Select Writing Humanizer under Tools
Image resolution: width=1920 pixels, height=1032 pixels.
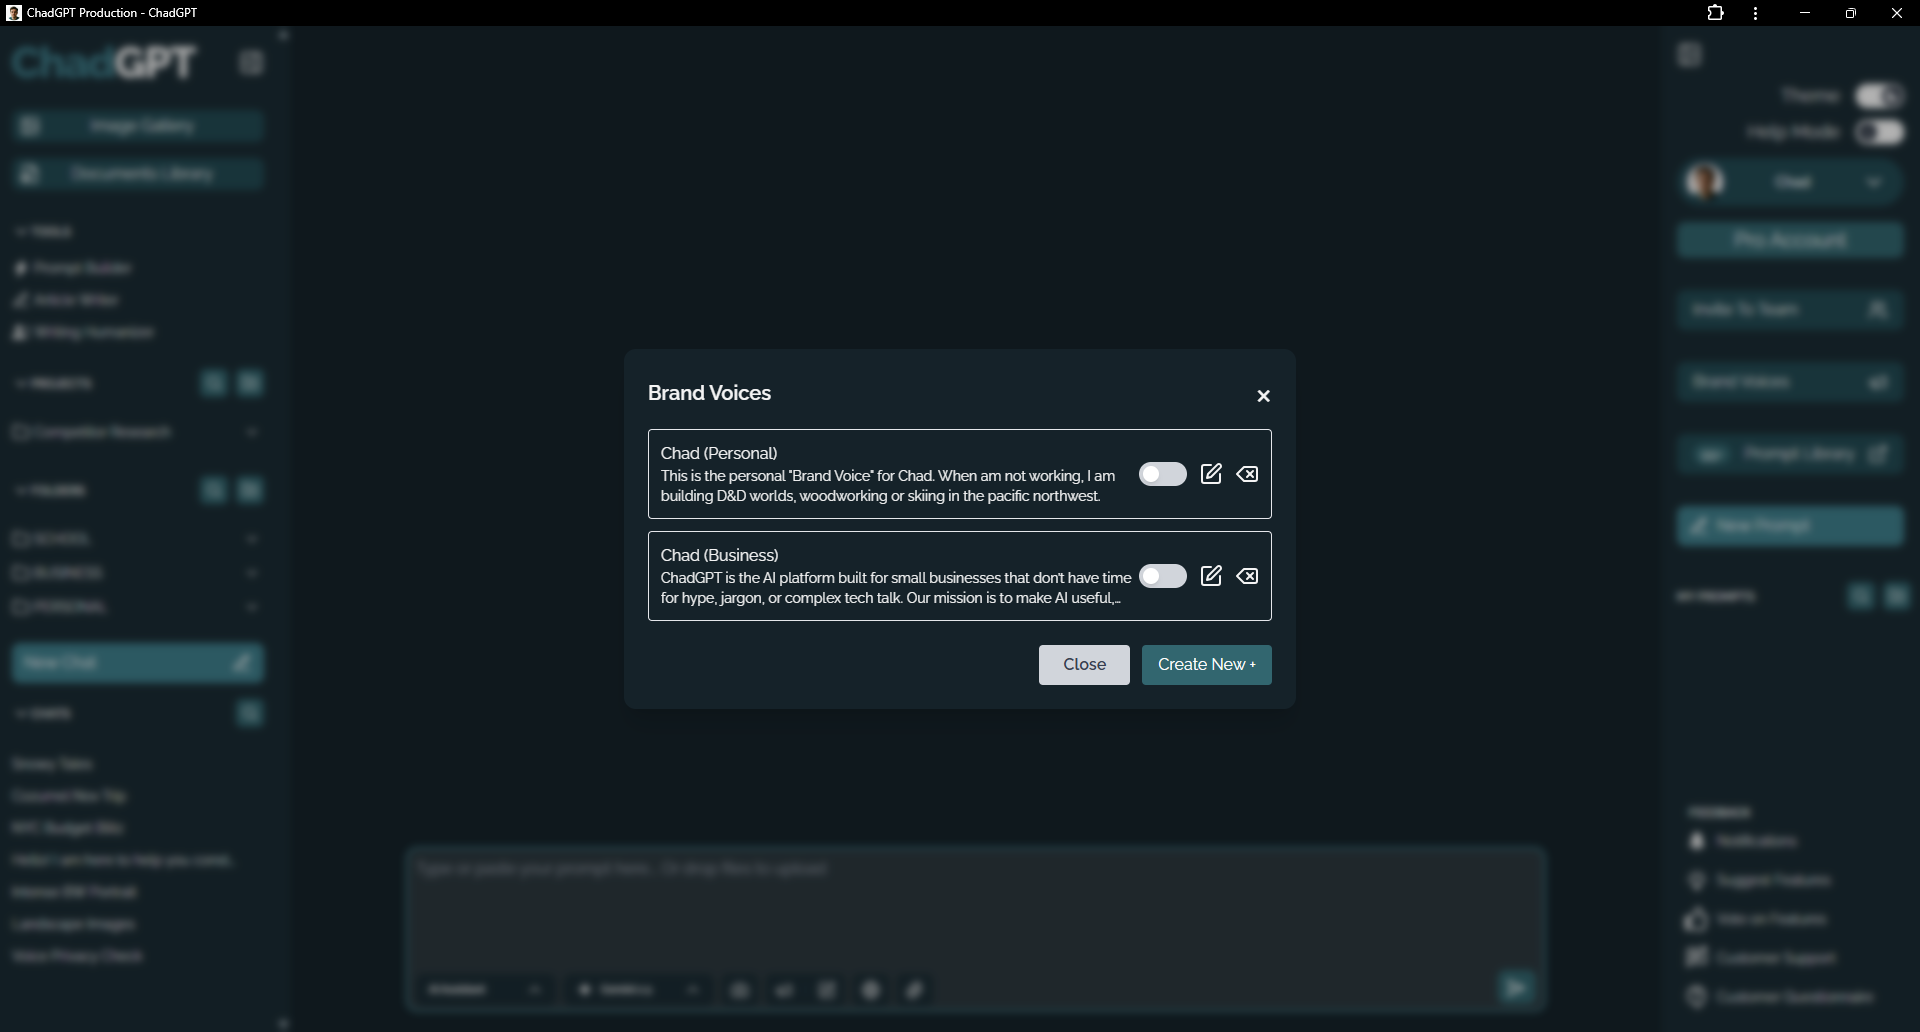click(x=92, y=332)
